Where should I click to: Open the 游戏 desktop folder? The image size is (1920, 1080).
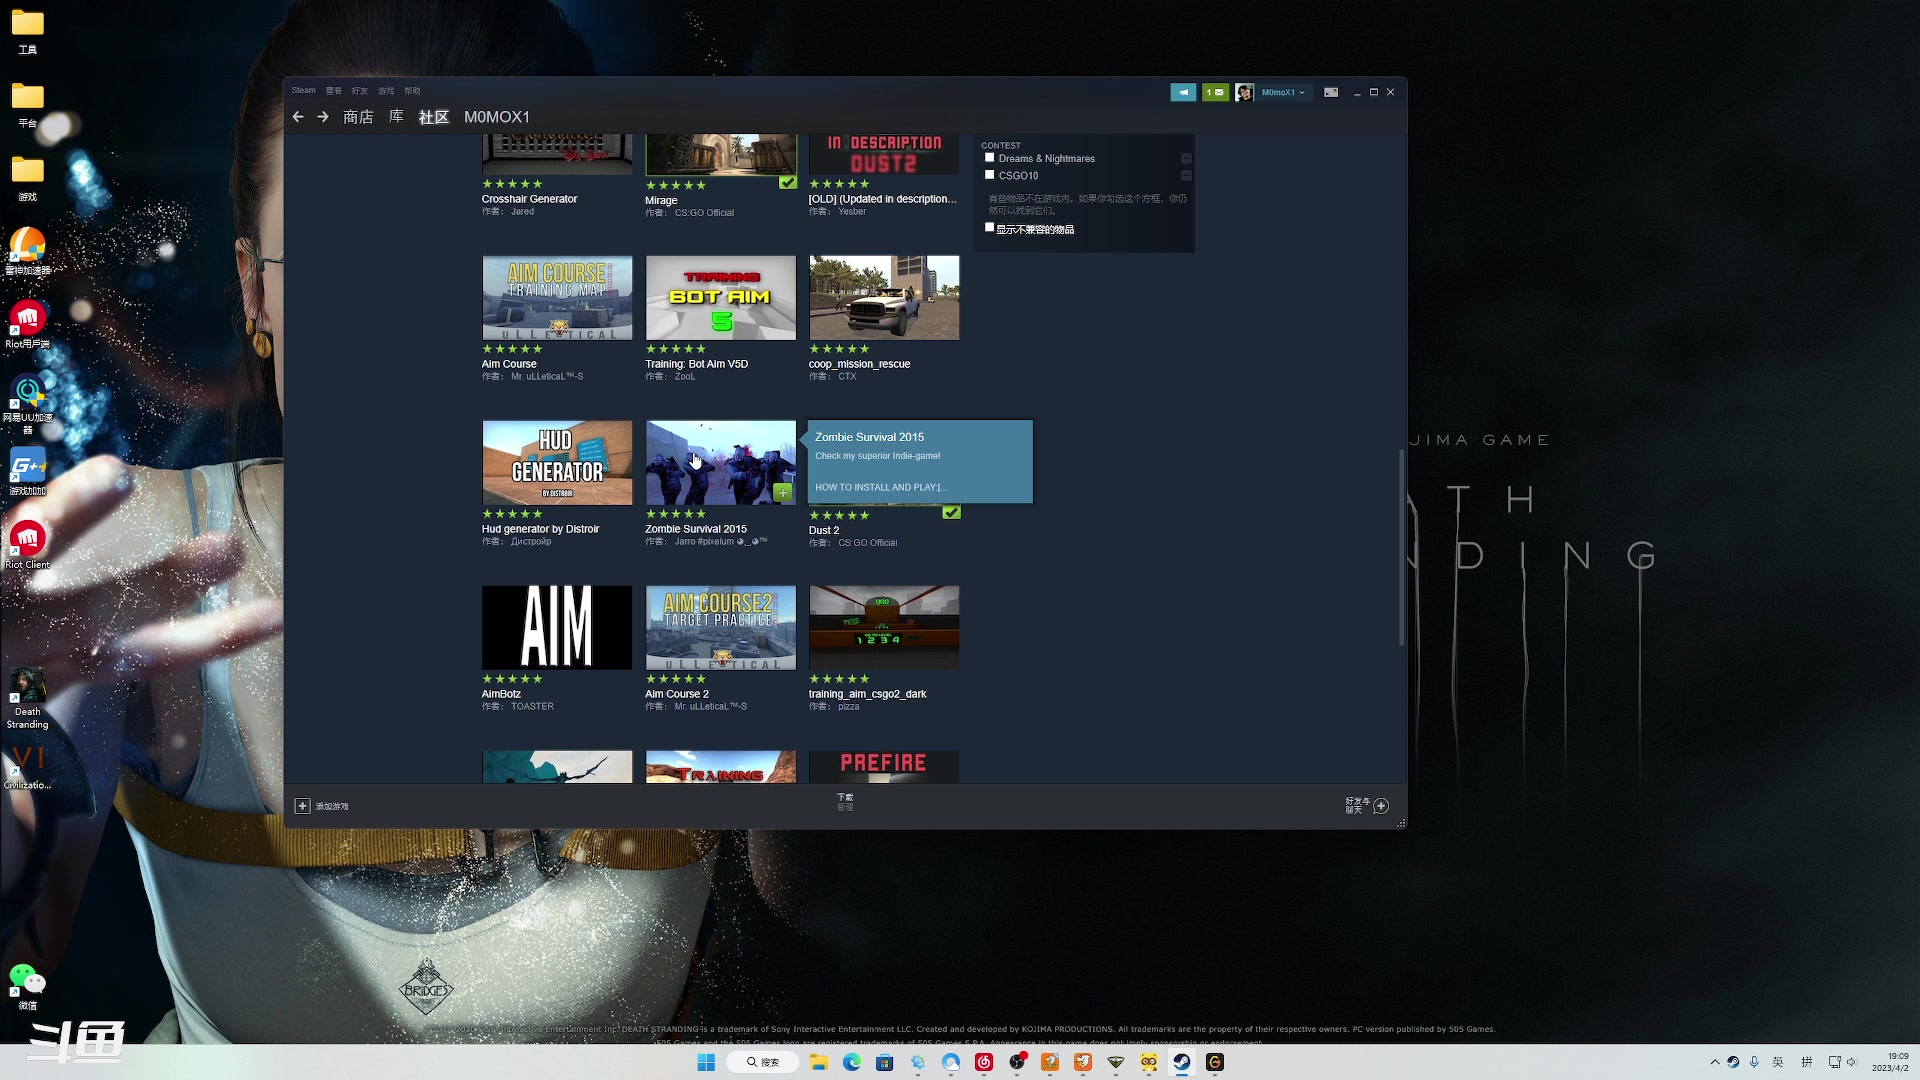27,178
